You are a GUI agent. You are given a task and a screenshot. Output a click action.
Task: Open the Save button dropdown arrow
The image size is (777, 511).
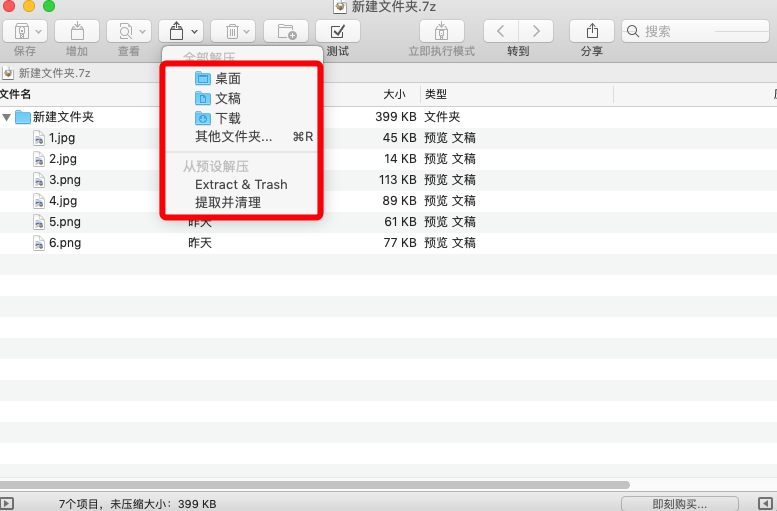[x=39, y=32]
